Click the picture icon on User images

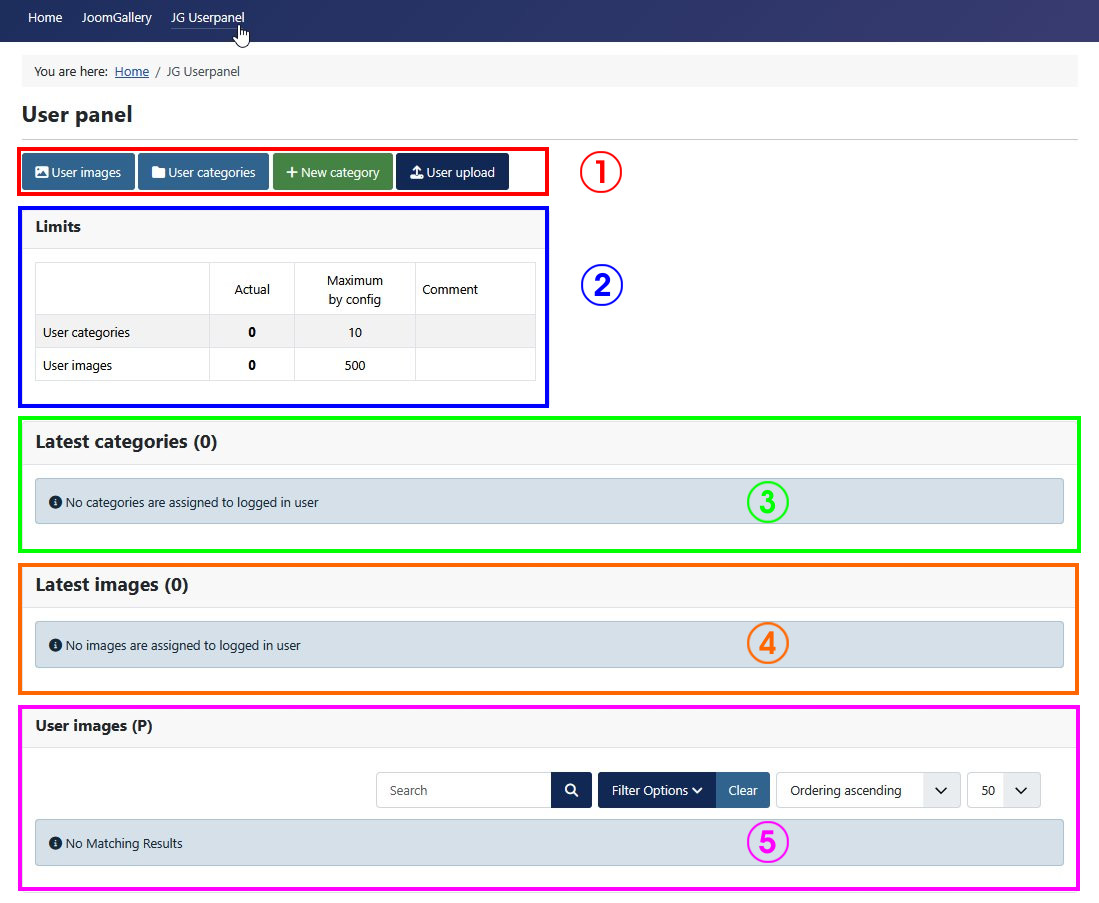(41, 172)
